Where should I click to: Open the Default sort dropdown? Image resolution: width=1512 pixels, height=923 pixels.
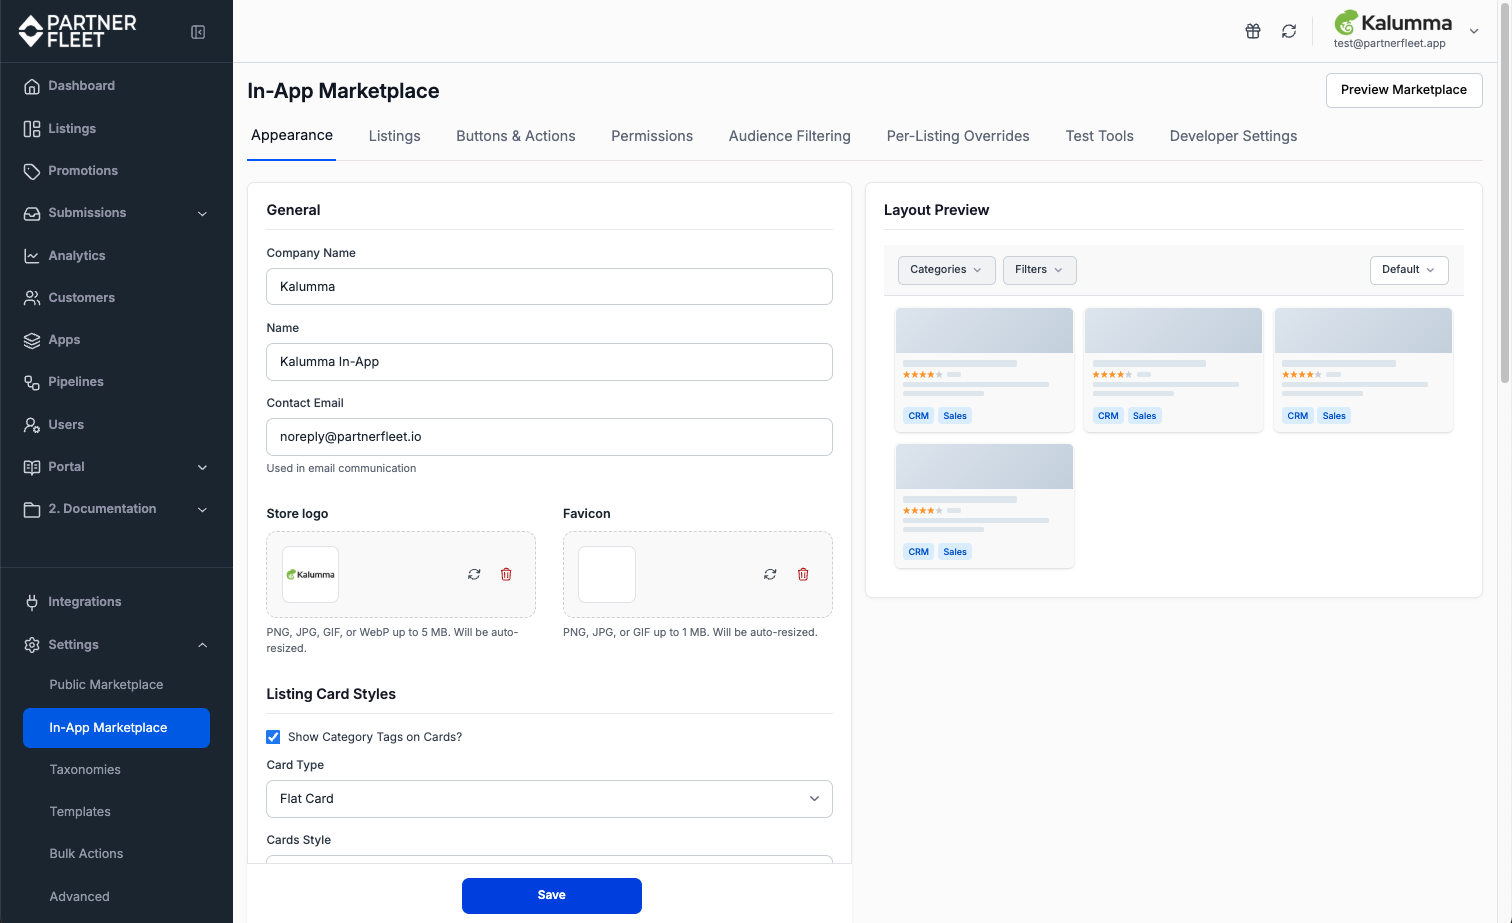[x=1409, y=270]
